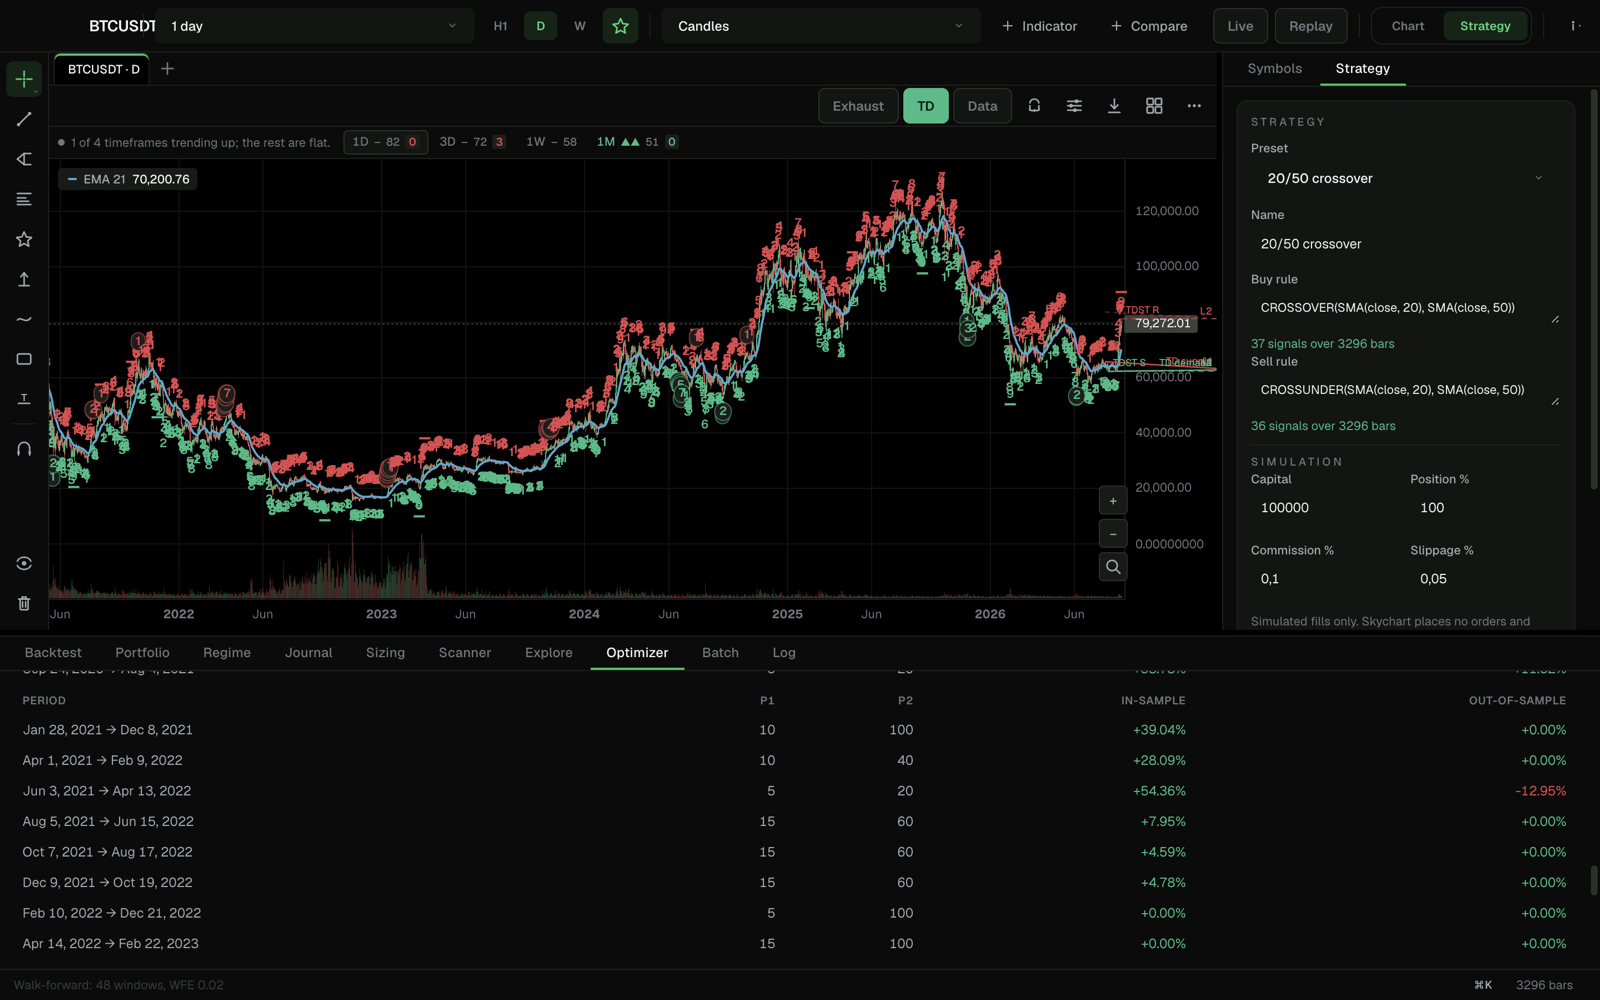Click the 3D – 72 timeframe chip

point(472,142)
